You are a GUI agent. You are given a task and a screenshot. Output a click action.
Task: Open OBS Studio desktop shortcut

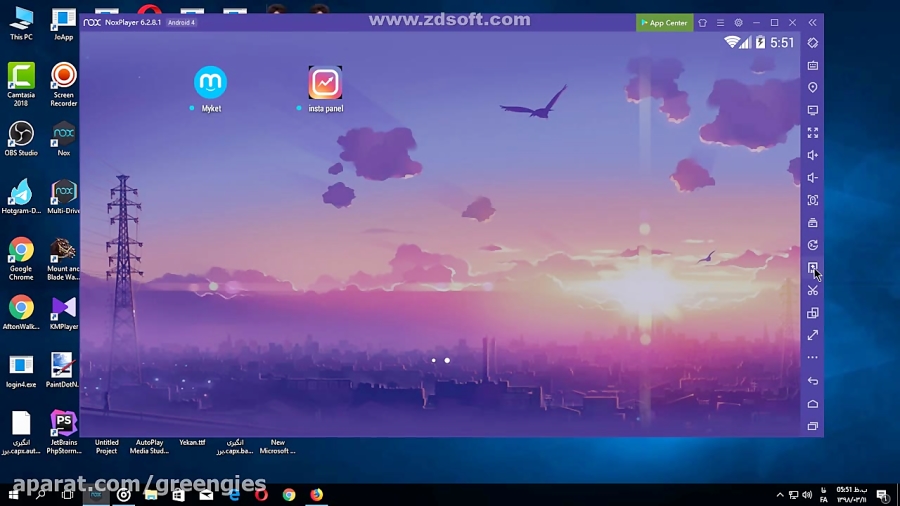21,139
